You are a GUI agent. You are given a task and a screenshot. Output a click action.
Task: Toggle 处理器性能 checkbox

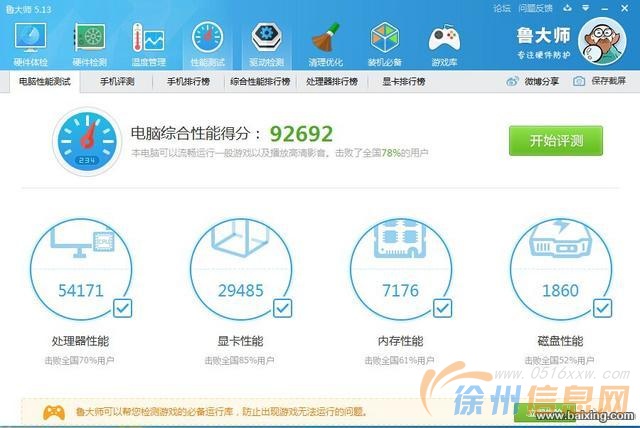pos(122,308)
